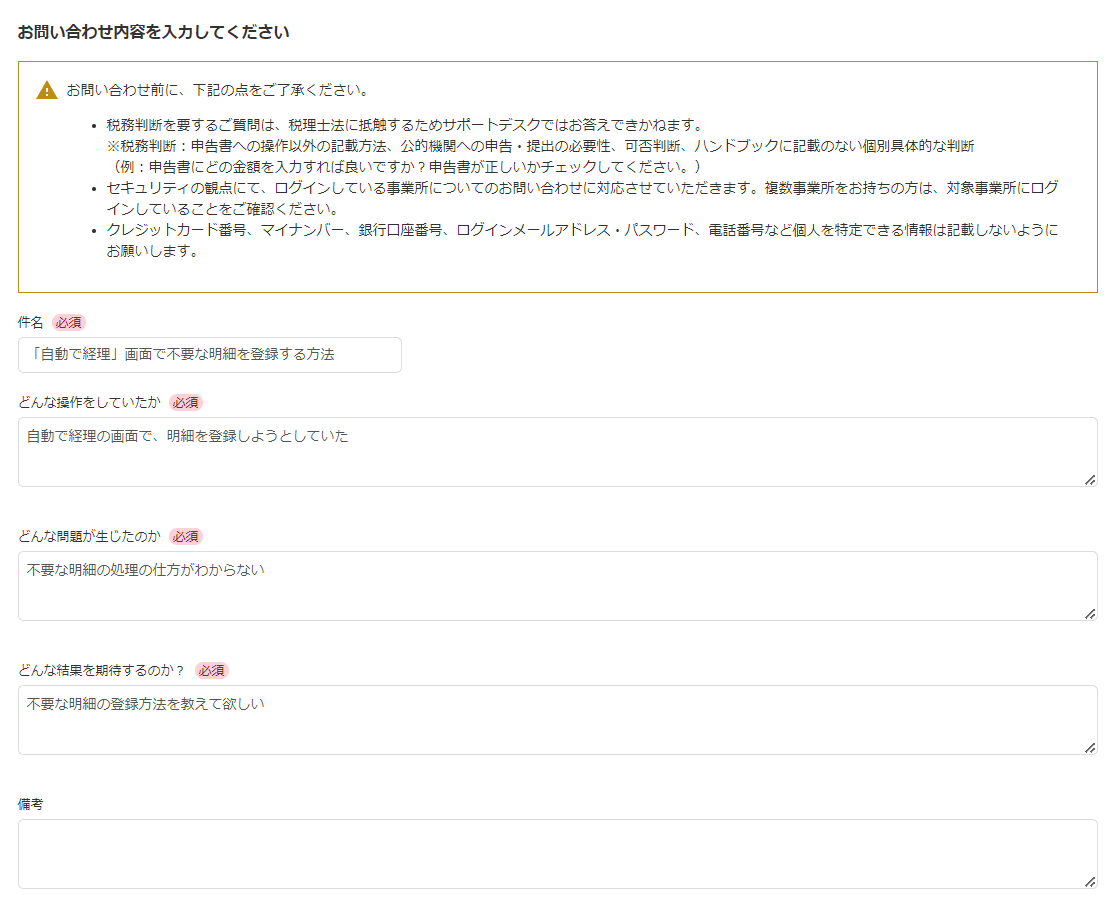The width and height of the screenshot is (1112, 905).
Task: Click the yellow warning triangle icon
Action: pos(47,90)
